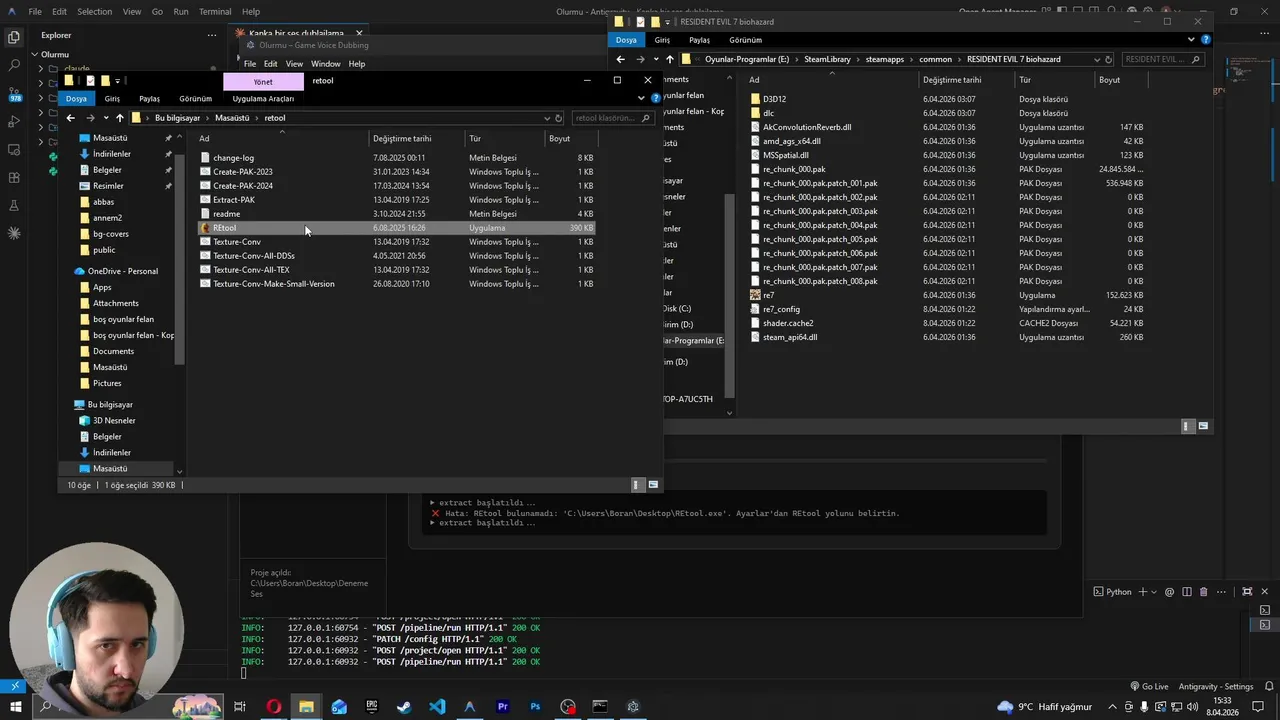This screenshot has height=720, width=1280.
Task: Go up one folder in retool window
Action: point(119,118)
